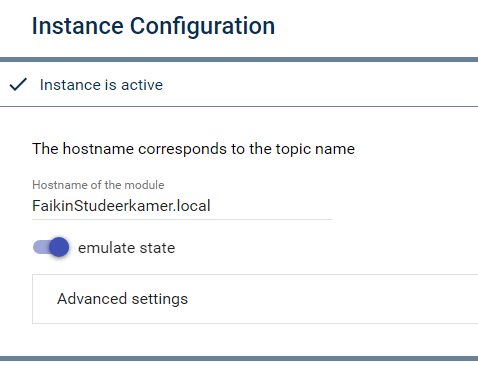Click the word local in hostname field
Viewport: 478px width, 368px height.
point(194,206)
